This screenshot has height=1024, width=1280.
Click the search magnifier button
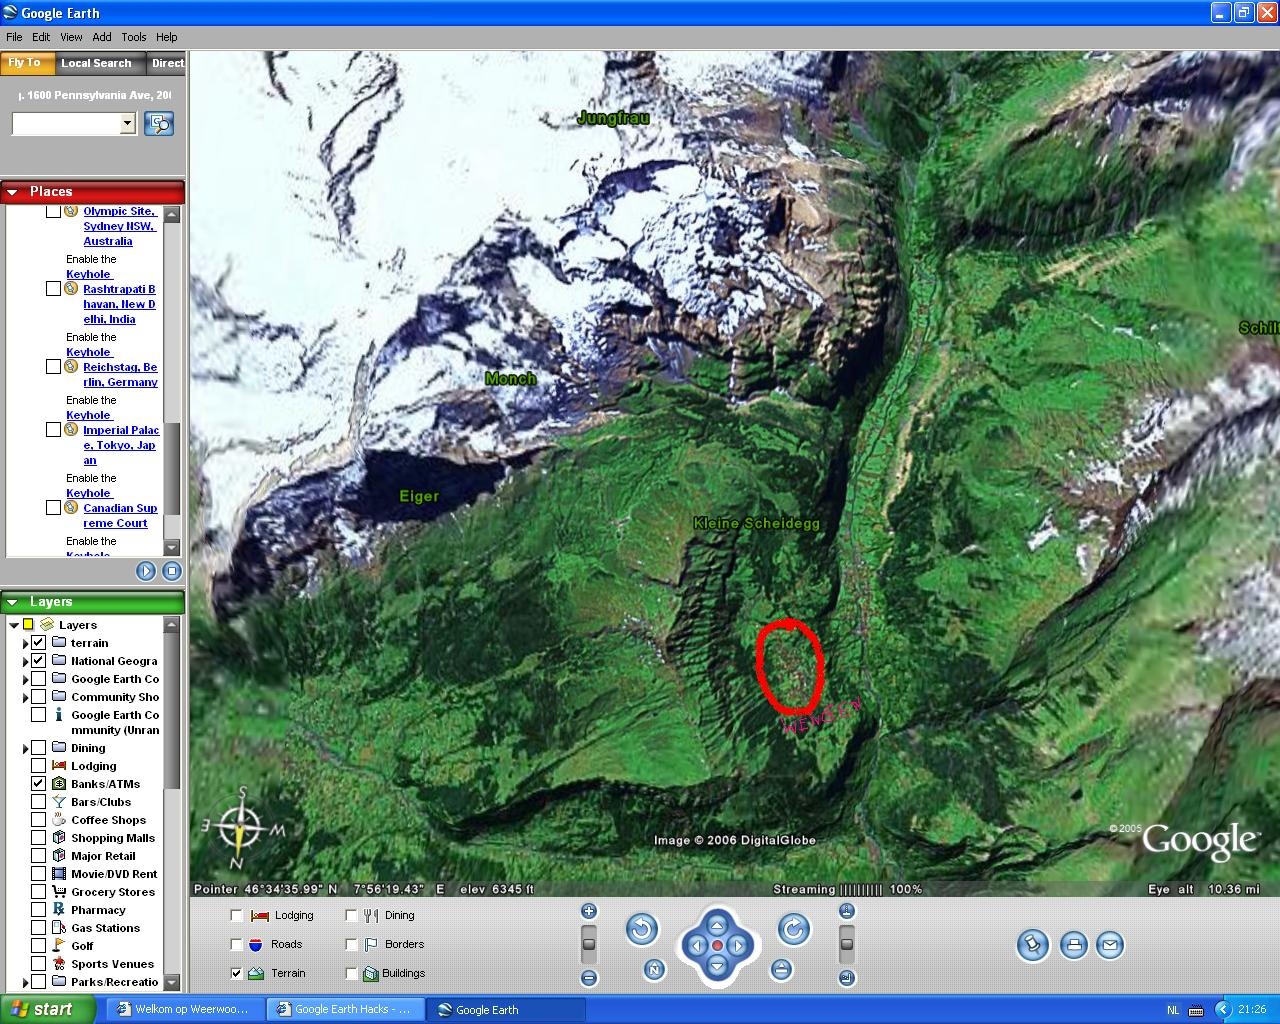point(159,124)
